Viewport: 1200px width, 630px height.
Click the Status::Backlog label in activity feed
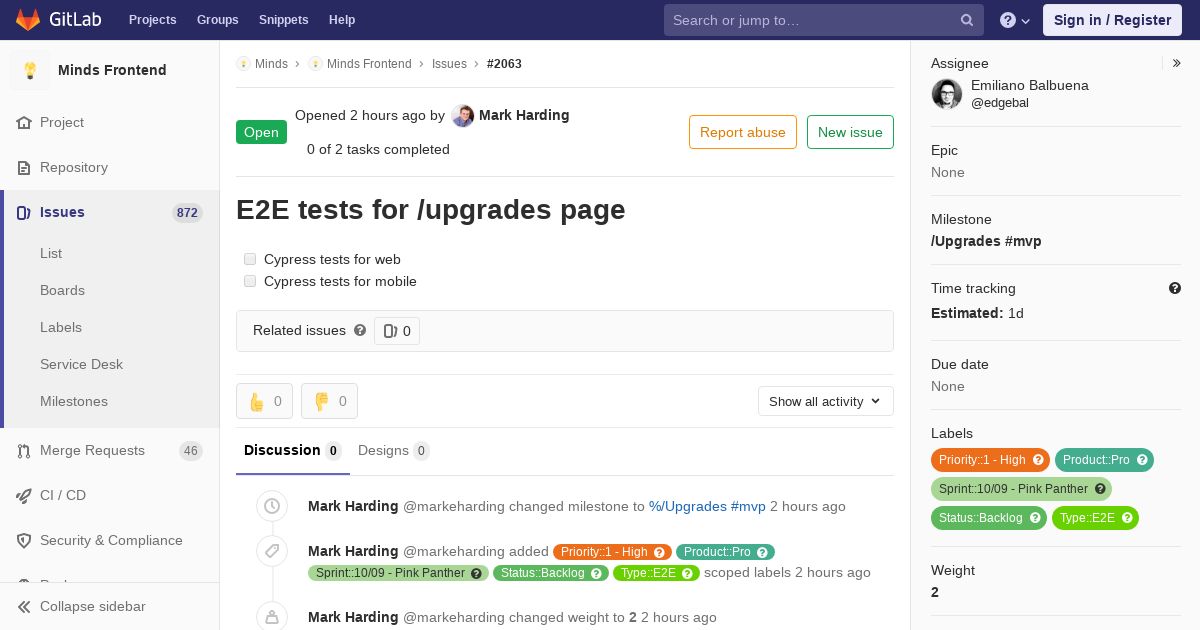pos(550,573)
